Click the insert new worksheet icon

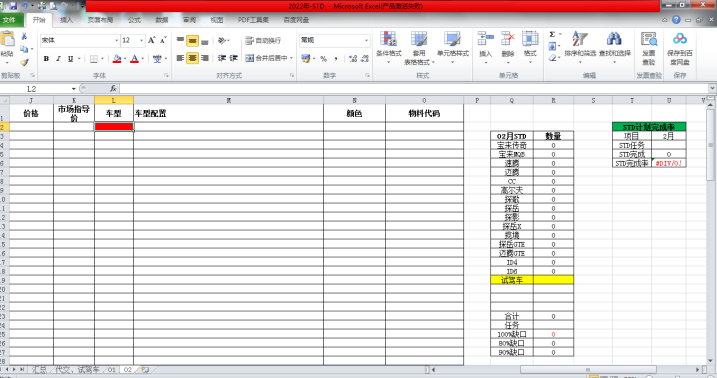145,369
